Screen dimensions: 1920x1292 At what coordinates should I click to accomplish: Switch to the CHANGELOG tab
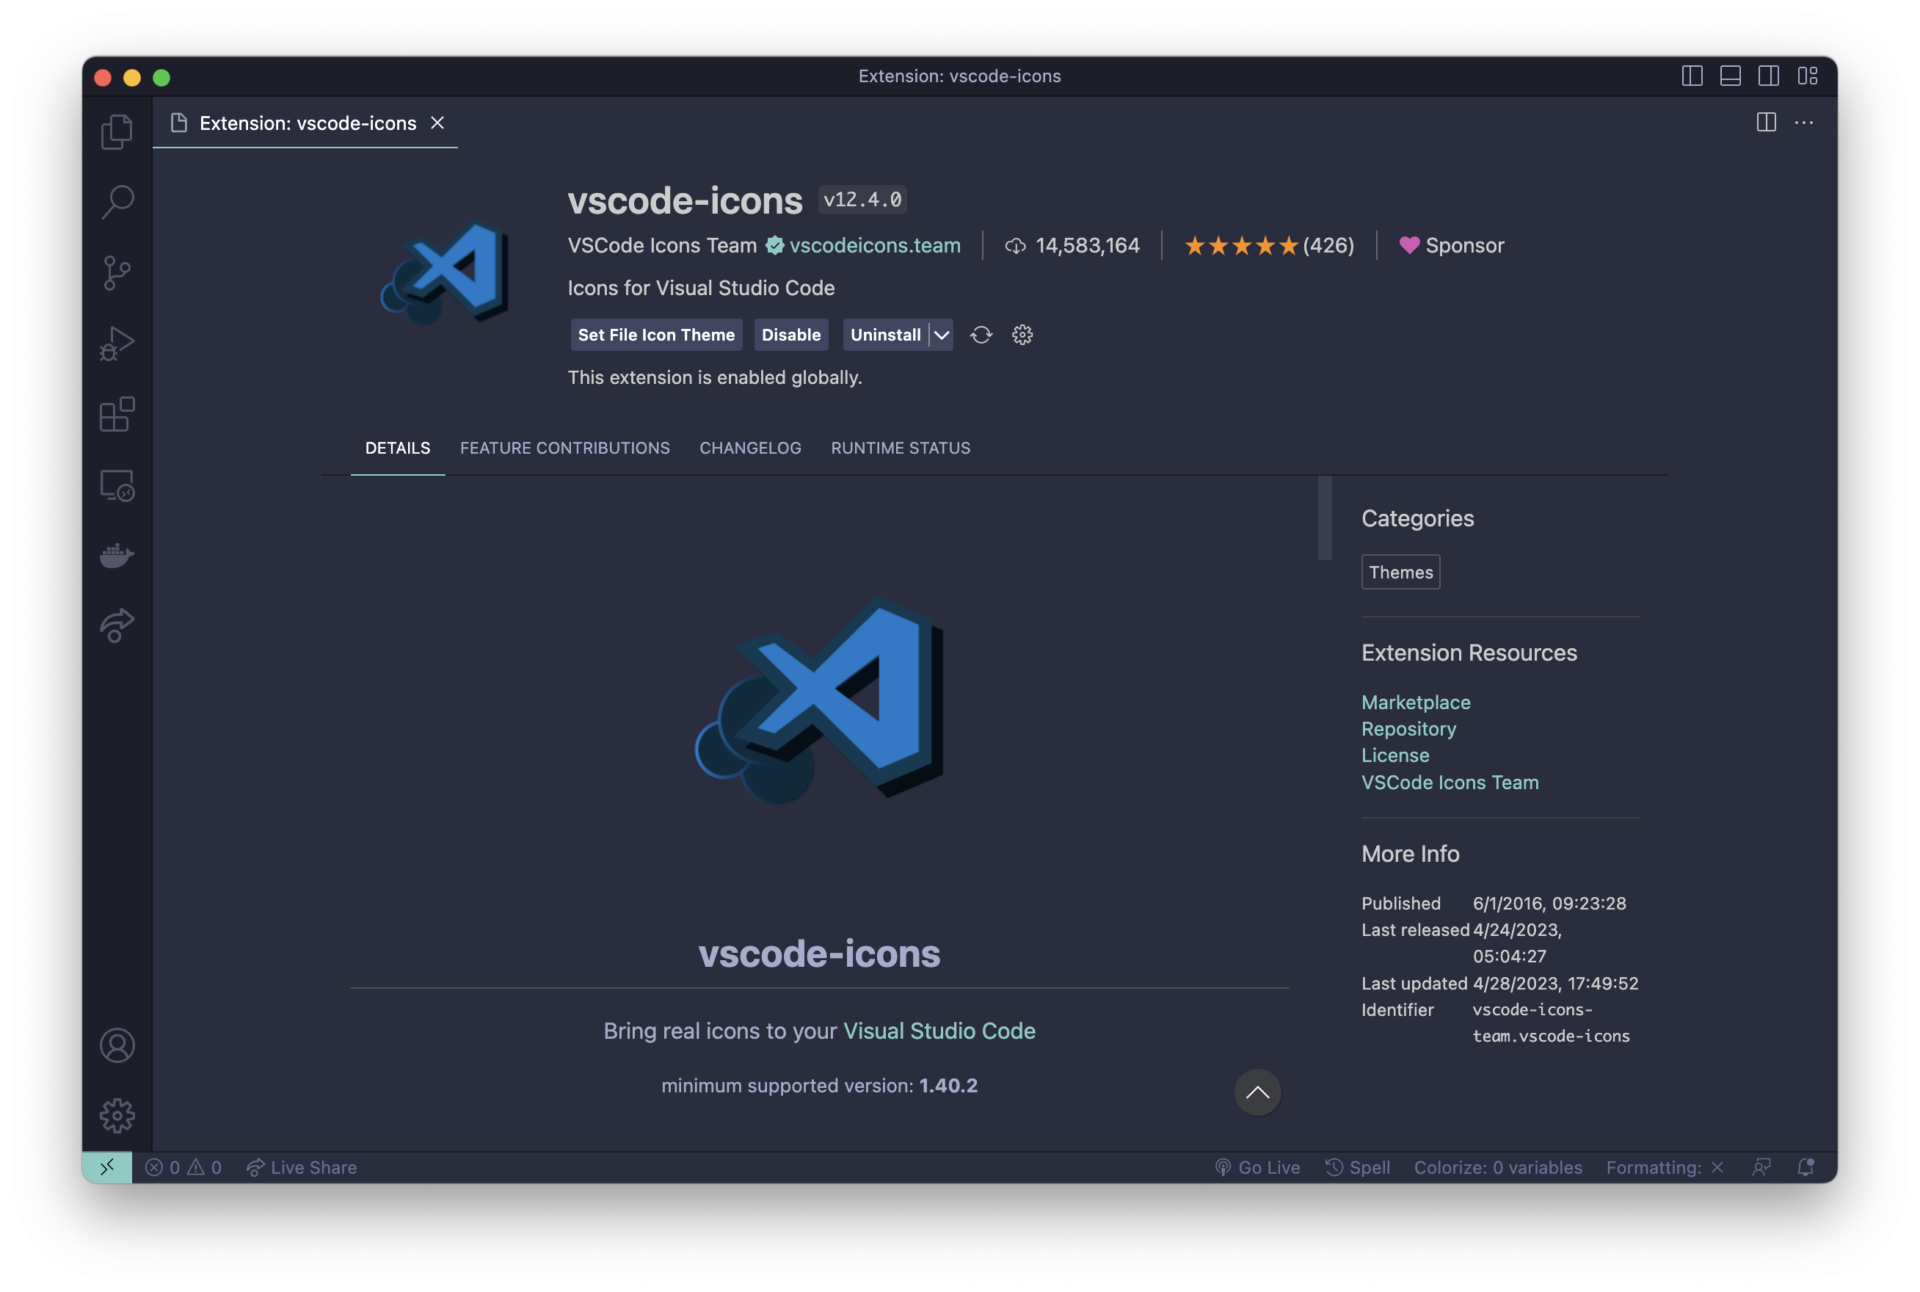(750, 448)
